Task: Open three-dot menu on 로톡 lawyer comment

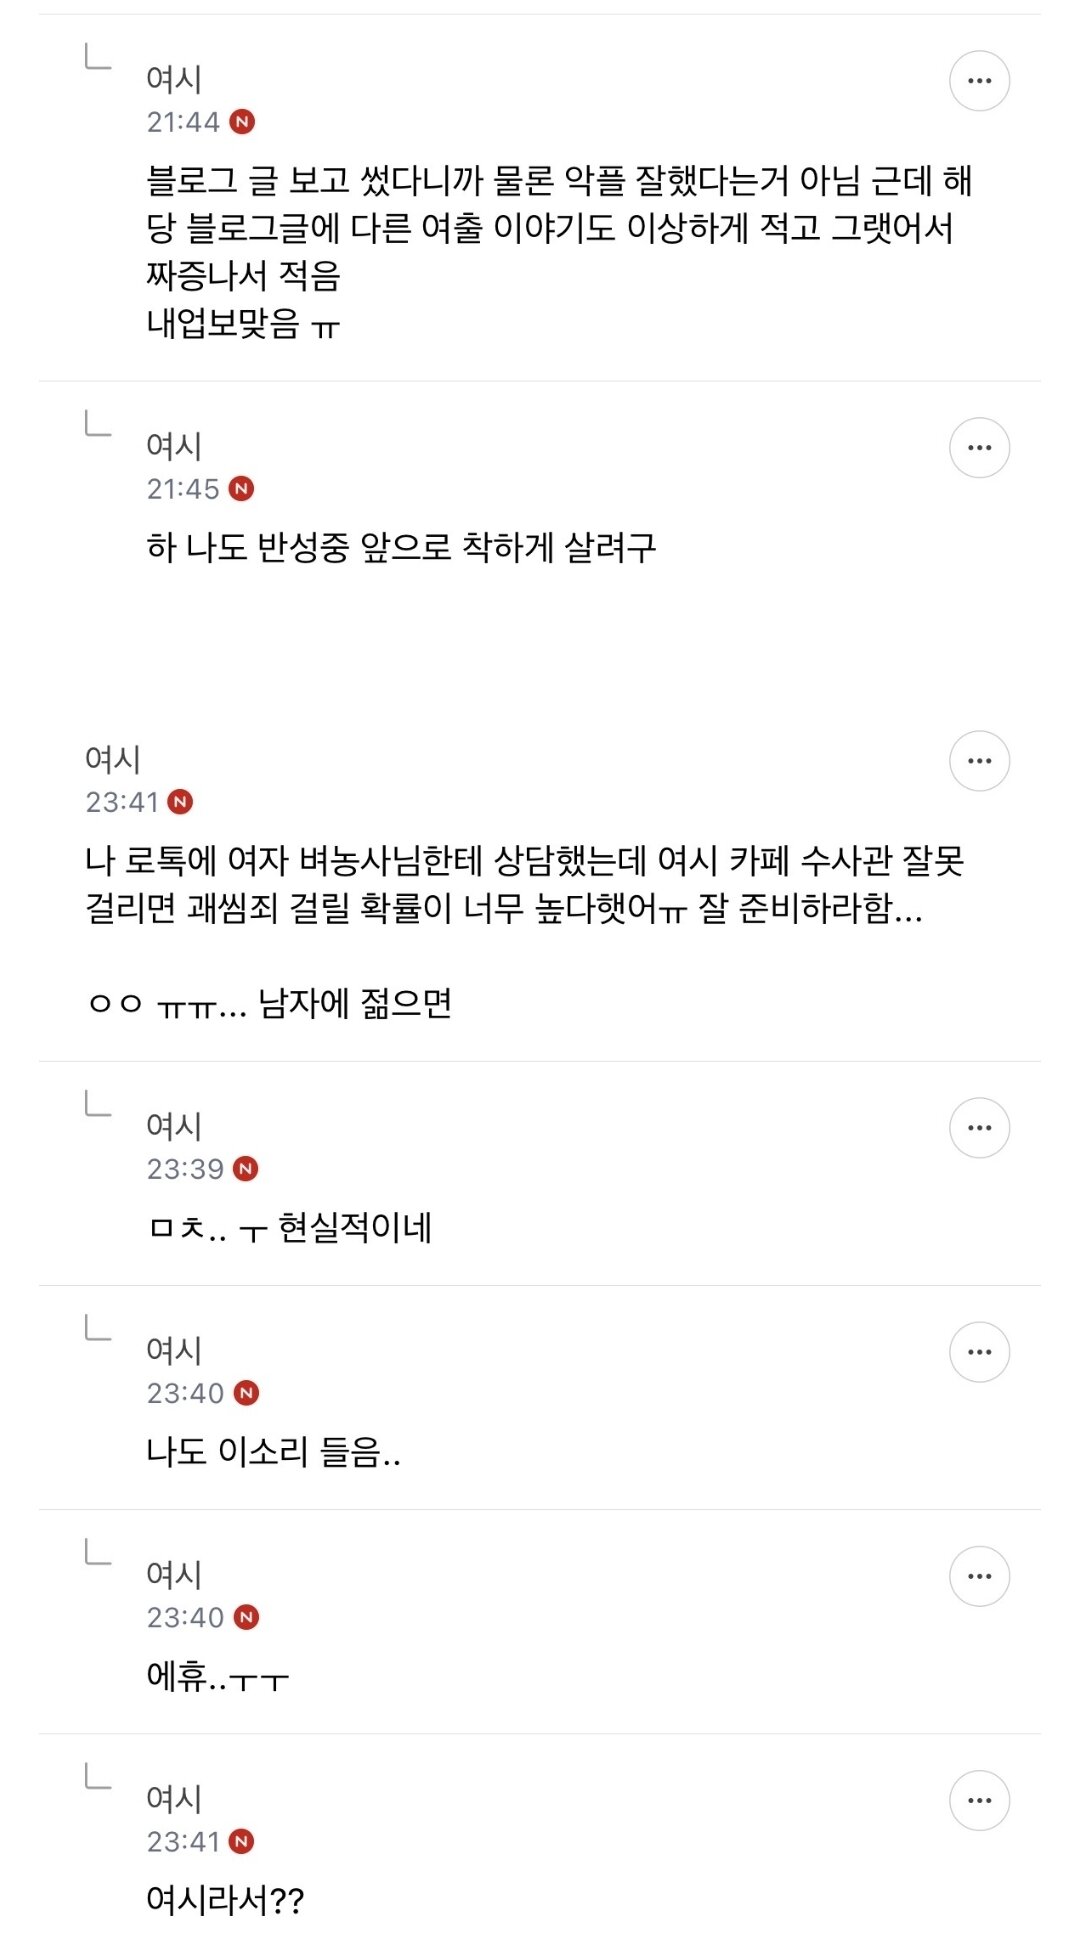Action: click(x=979, y=761)
